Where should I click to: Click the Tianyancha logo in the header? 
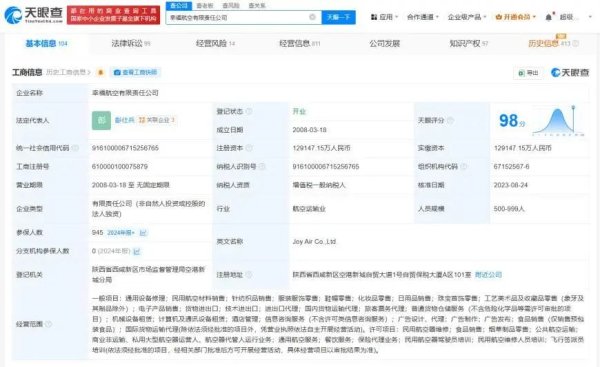click(x=33, y=15)
